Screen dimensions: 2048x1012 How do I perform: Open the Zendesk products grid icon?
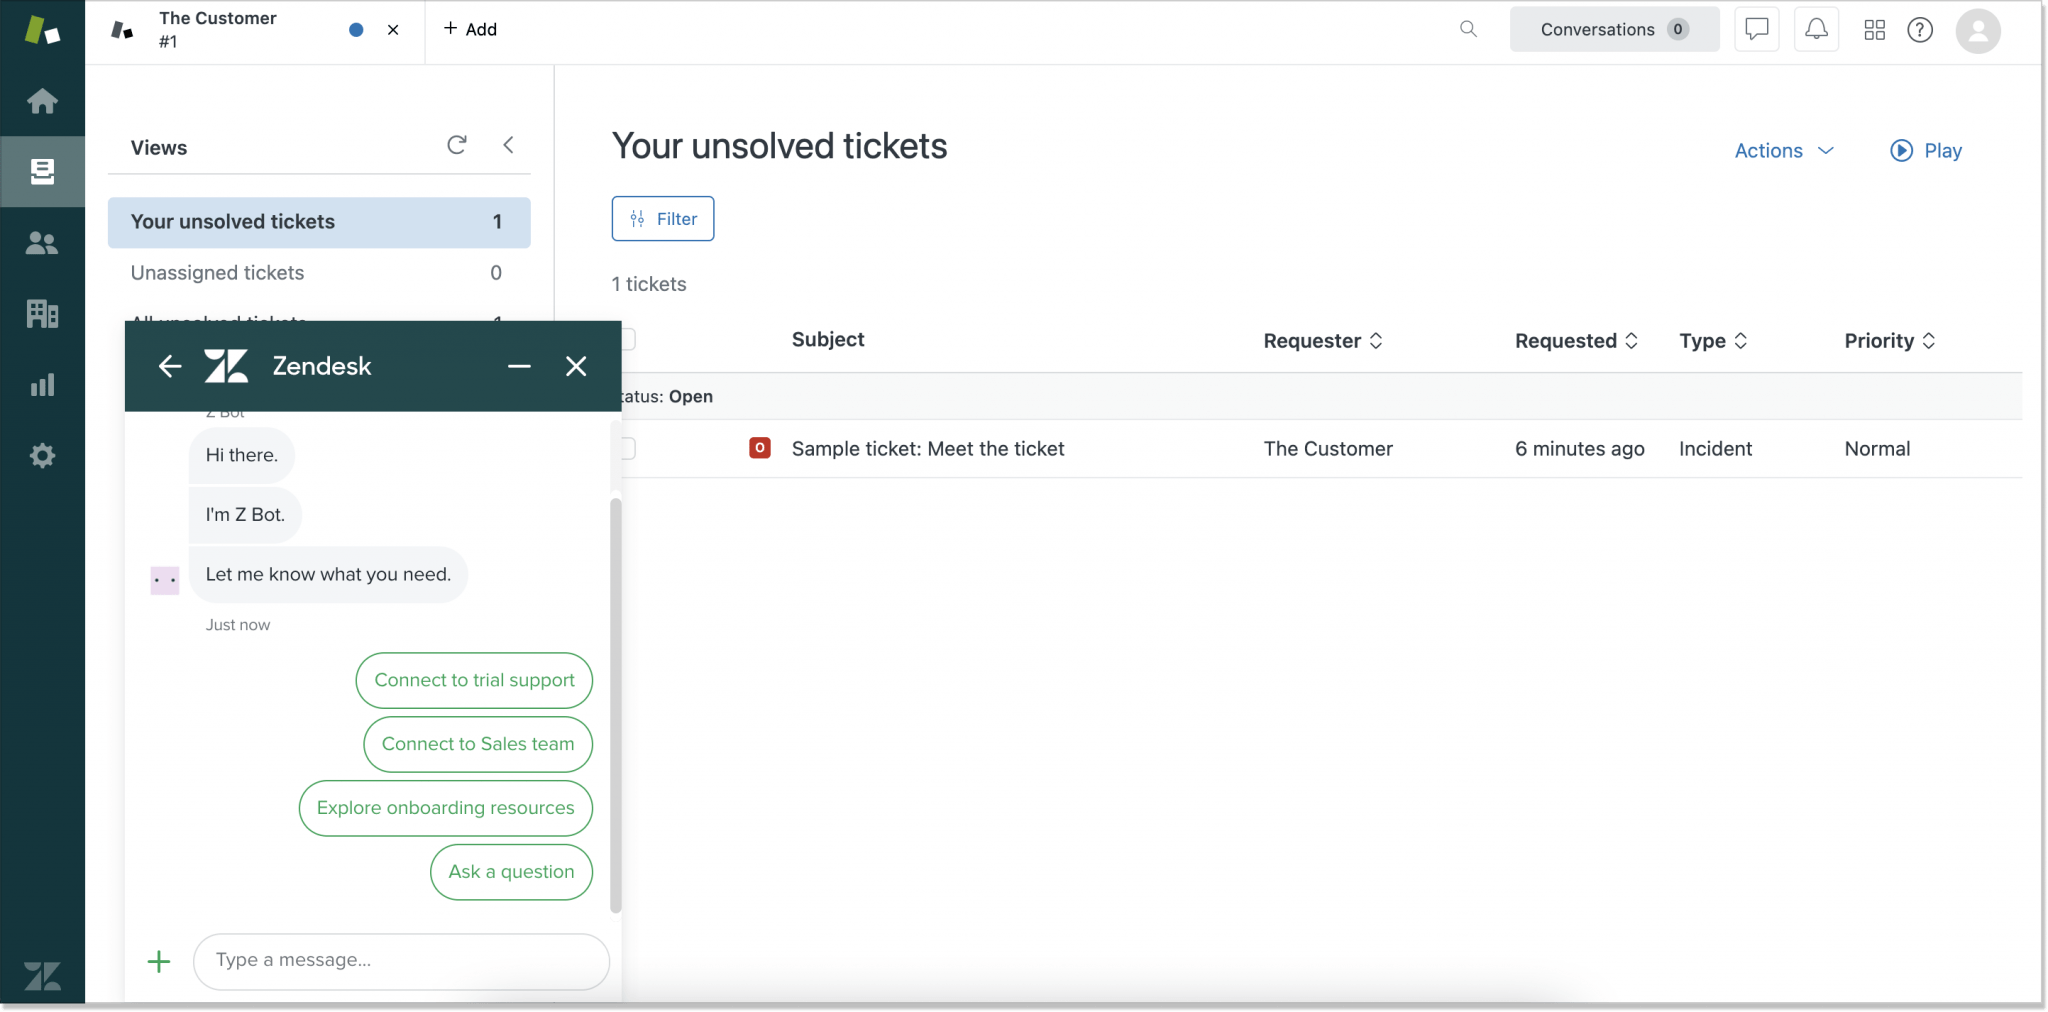point(1875,29)
